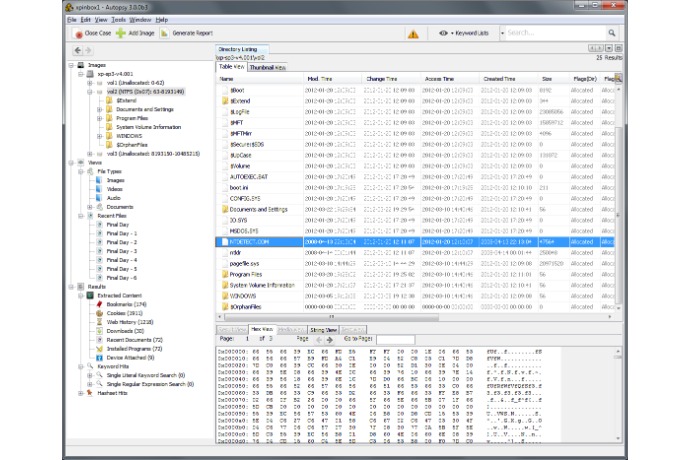Click the keyword Search input field
The height and width of the screenshot is (460, 690).
pos(555,33)
